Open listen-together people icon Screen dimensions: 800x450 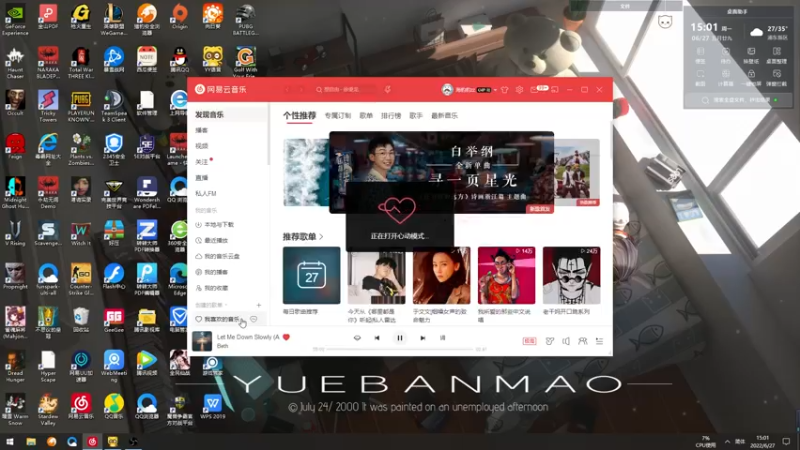pos(582,341)
